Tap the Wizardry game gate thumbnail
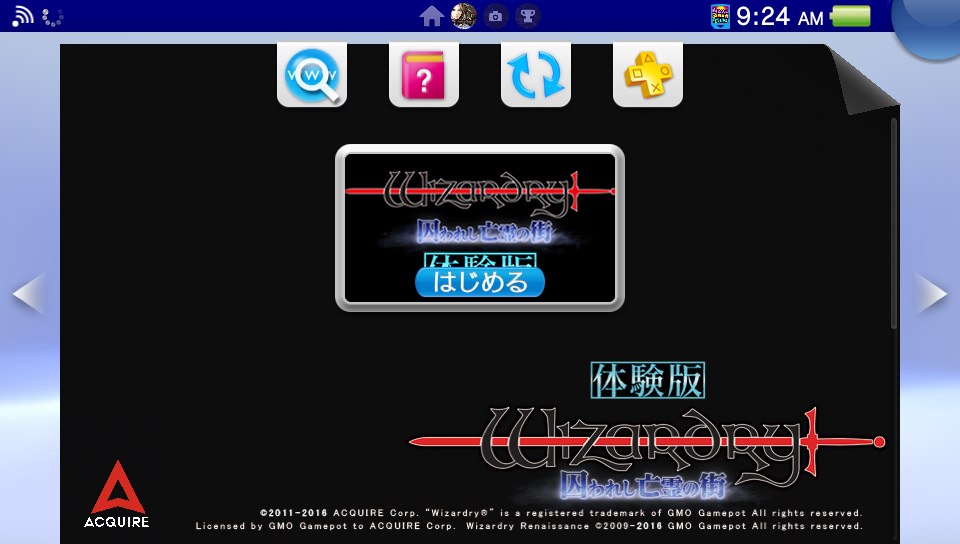960x544 pixels. coord(479,228)
